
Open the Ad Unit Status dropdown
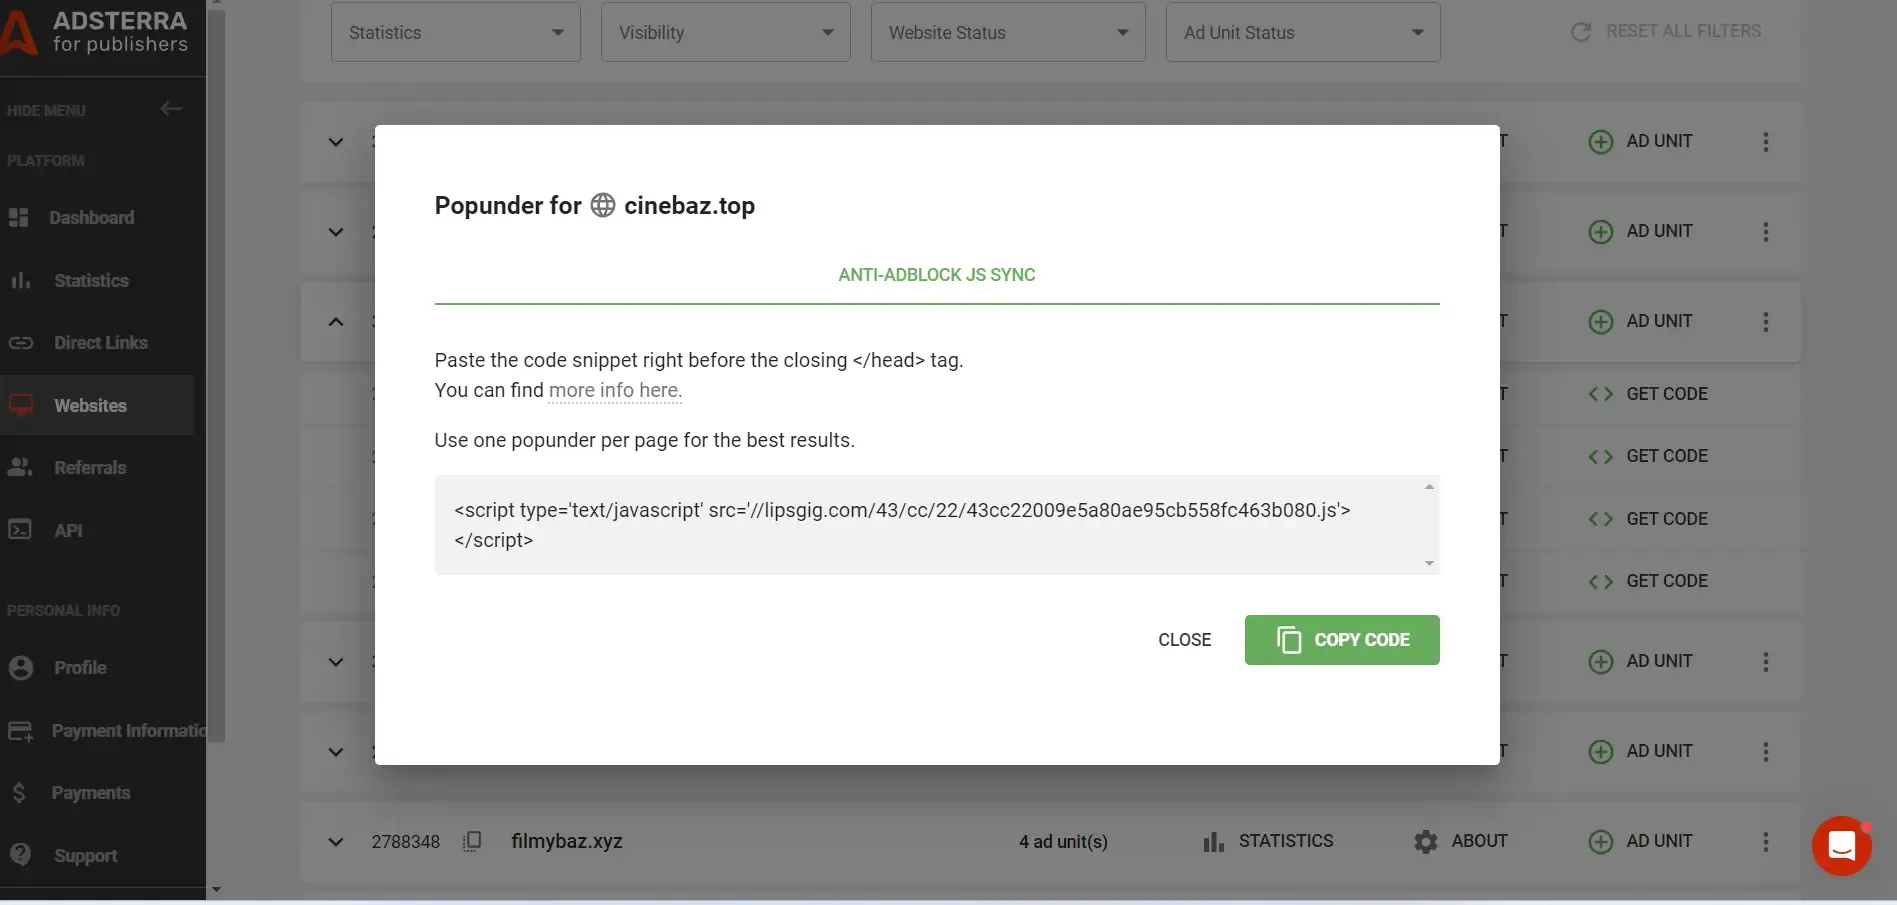[x=1303, y=32]
